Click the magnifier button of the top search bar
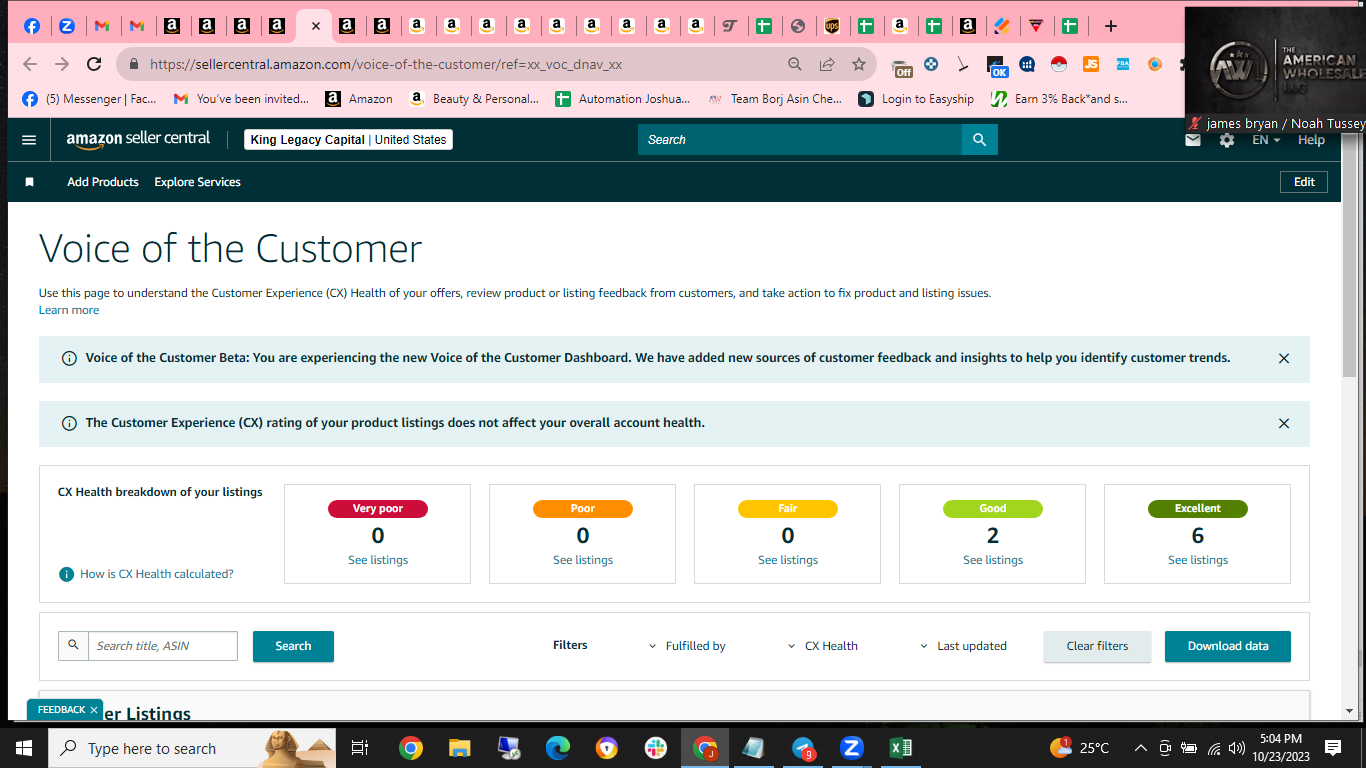Image resolution: width=1366 pixels, height=768 pixels. pyautogui.click(x=980, y=140)
